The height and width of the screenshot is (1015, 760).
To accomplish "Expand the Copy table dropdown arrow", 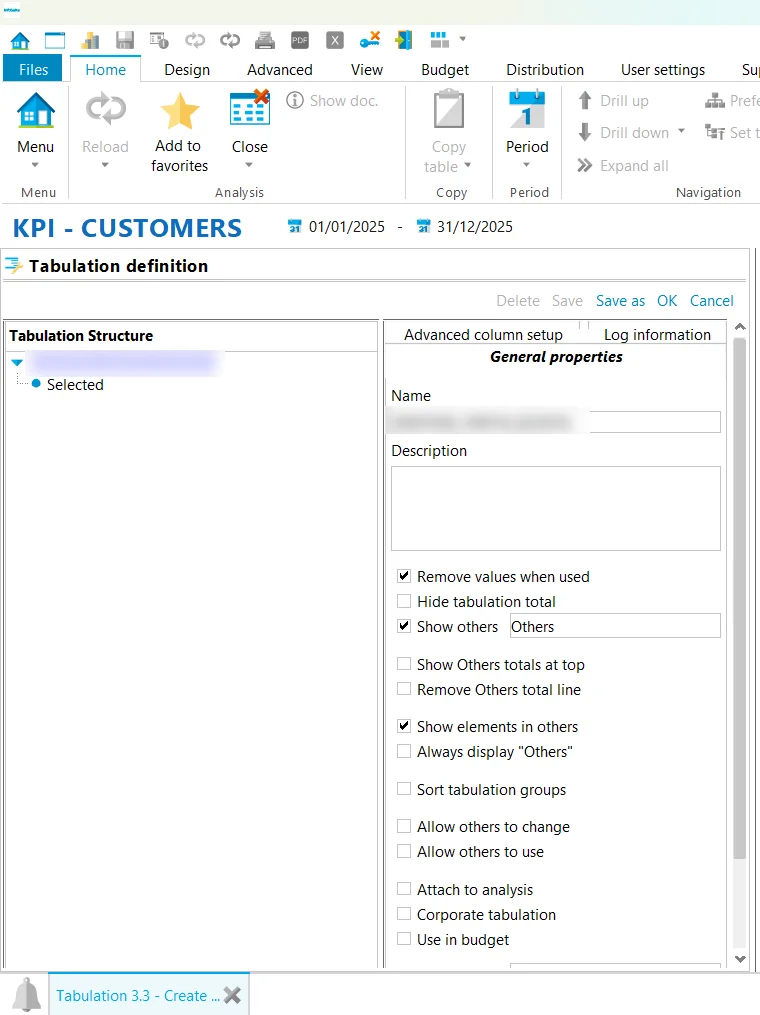I will [x=467, y=166].
